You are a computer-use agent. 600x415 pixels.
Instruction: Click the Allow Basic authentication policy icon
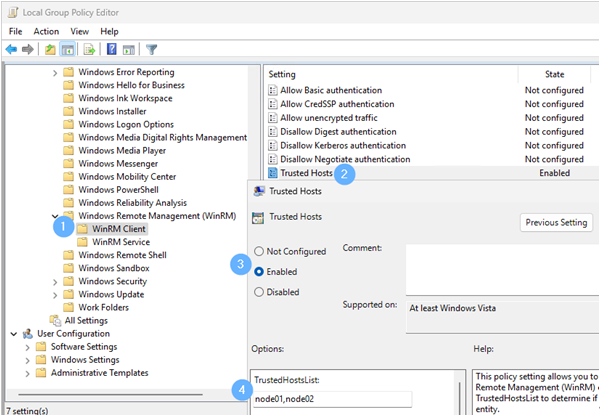[273, 90]
